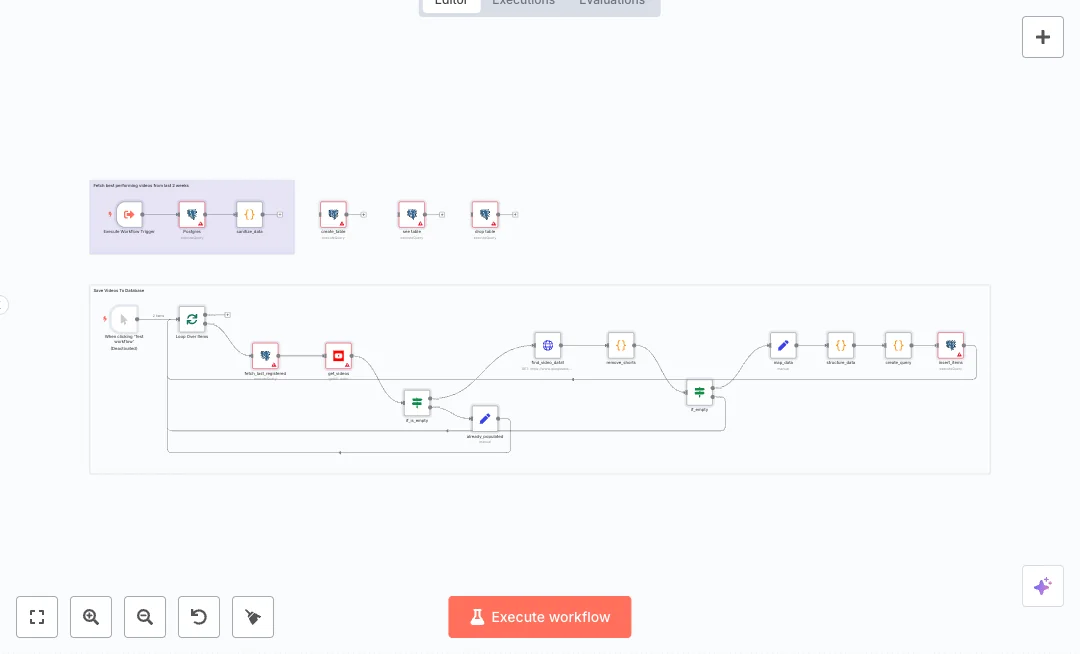This screenshot has width=1080, height=654.
Task: Switch to the Evaluations tab
Action: [611, 3]
